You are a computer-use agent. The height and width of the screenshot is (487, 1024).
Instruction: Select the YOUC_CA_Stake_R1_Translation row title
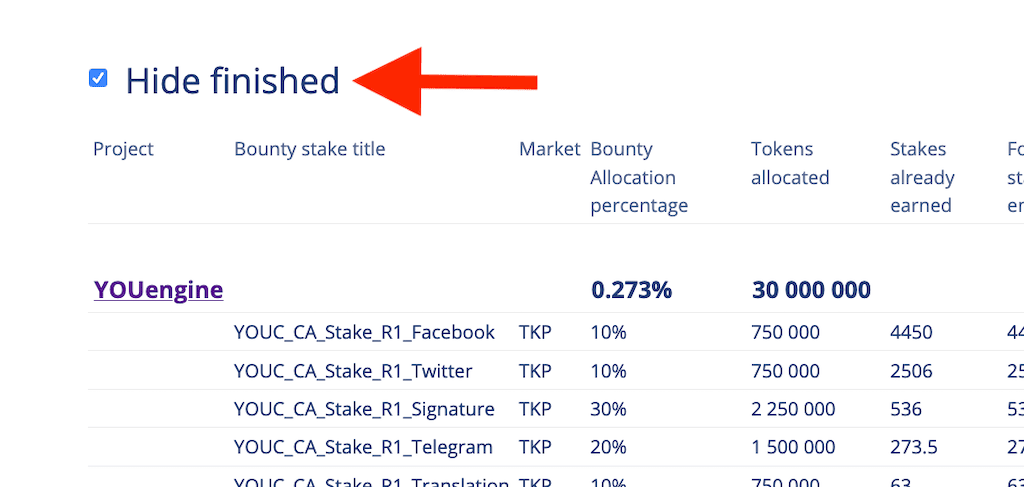coord(372,482)
